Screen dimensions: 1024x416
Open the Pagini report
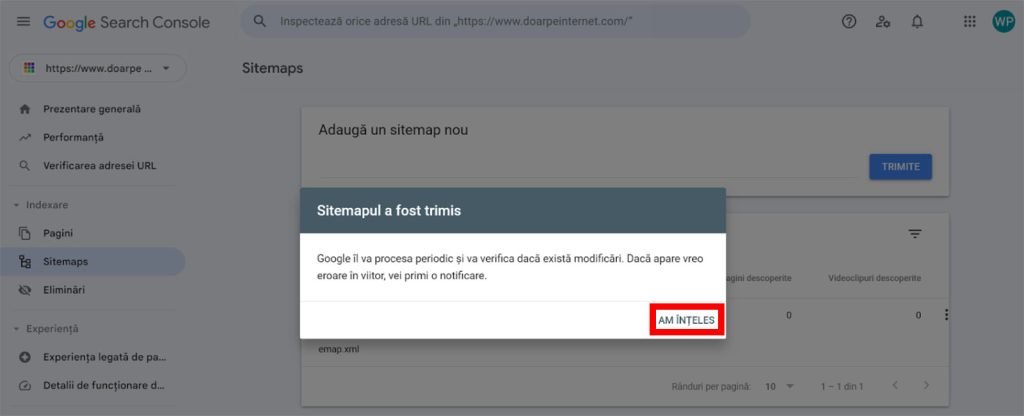click(x=58, y=233)
